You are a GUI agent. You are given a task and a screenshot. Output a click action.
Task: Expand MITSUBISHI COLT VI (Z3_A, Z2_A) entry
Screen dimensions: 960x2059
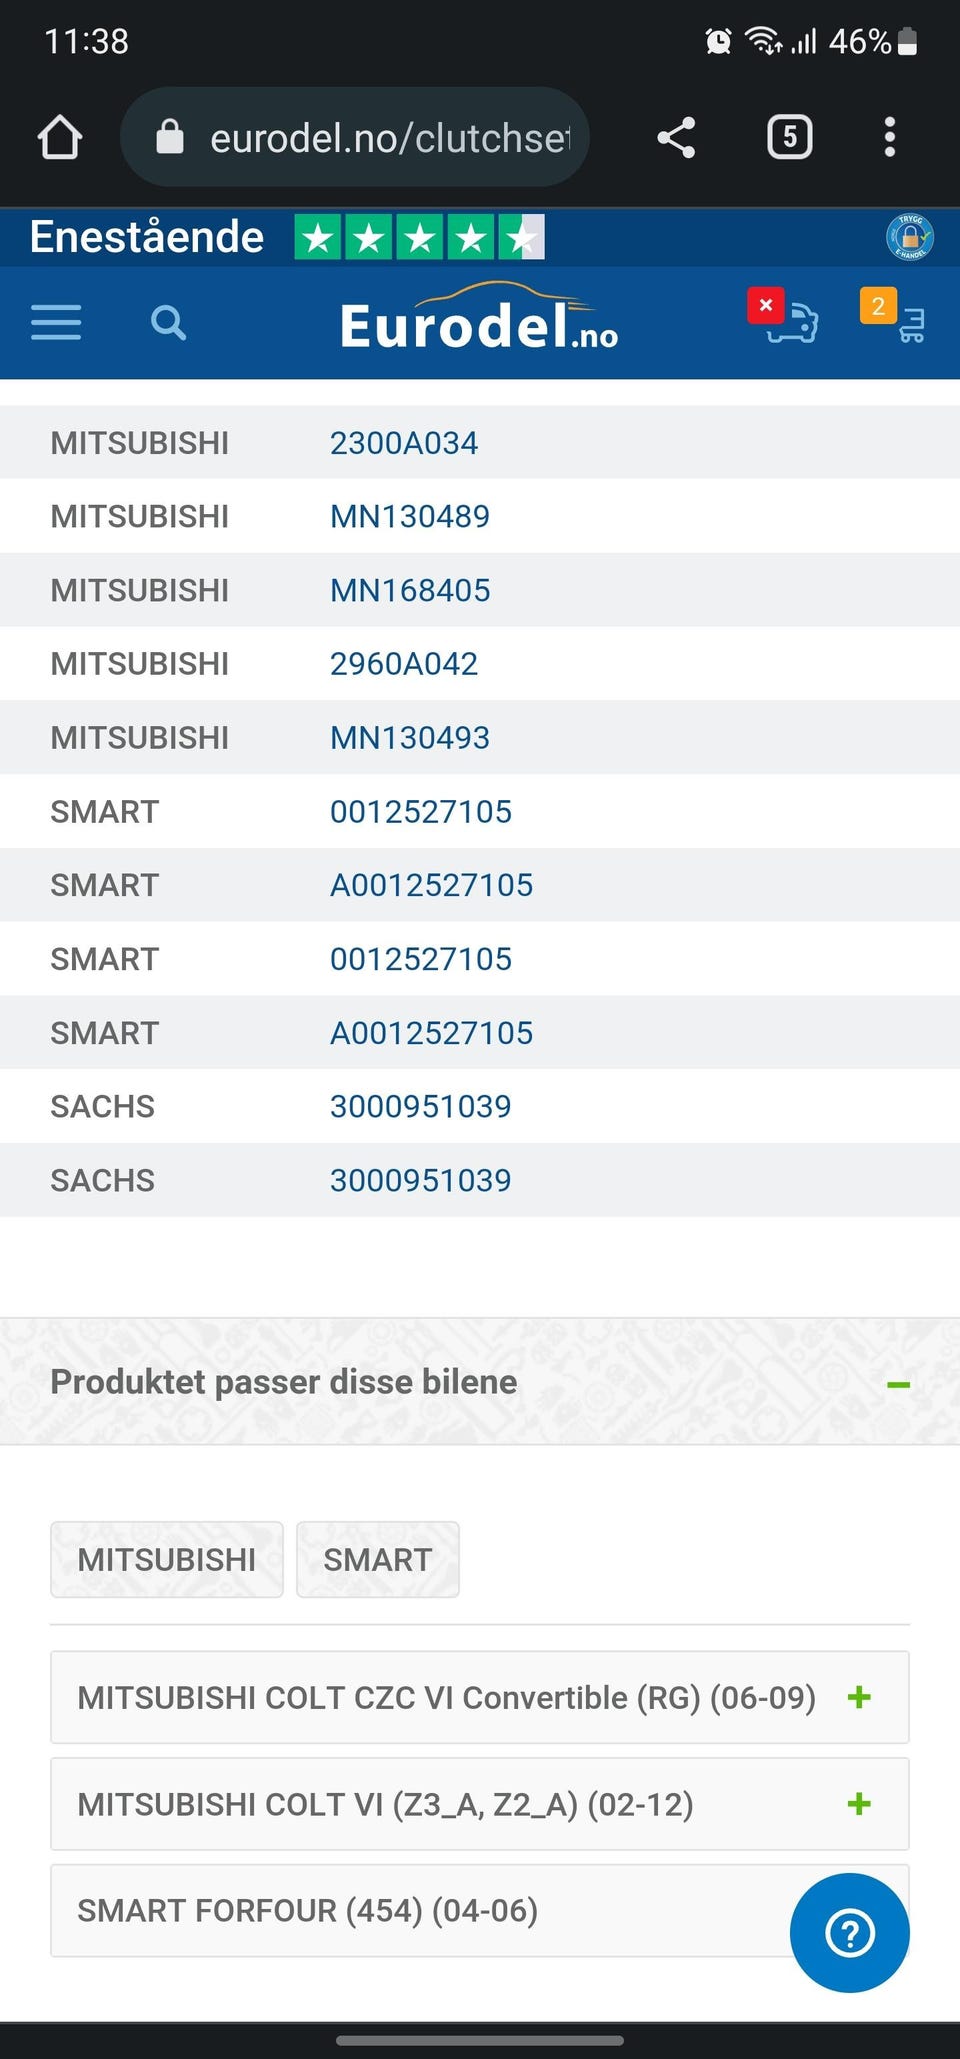[x=480, y=1804]
